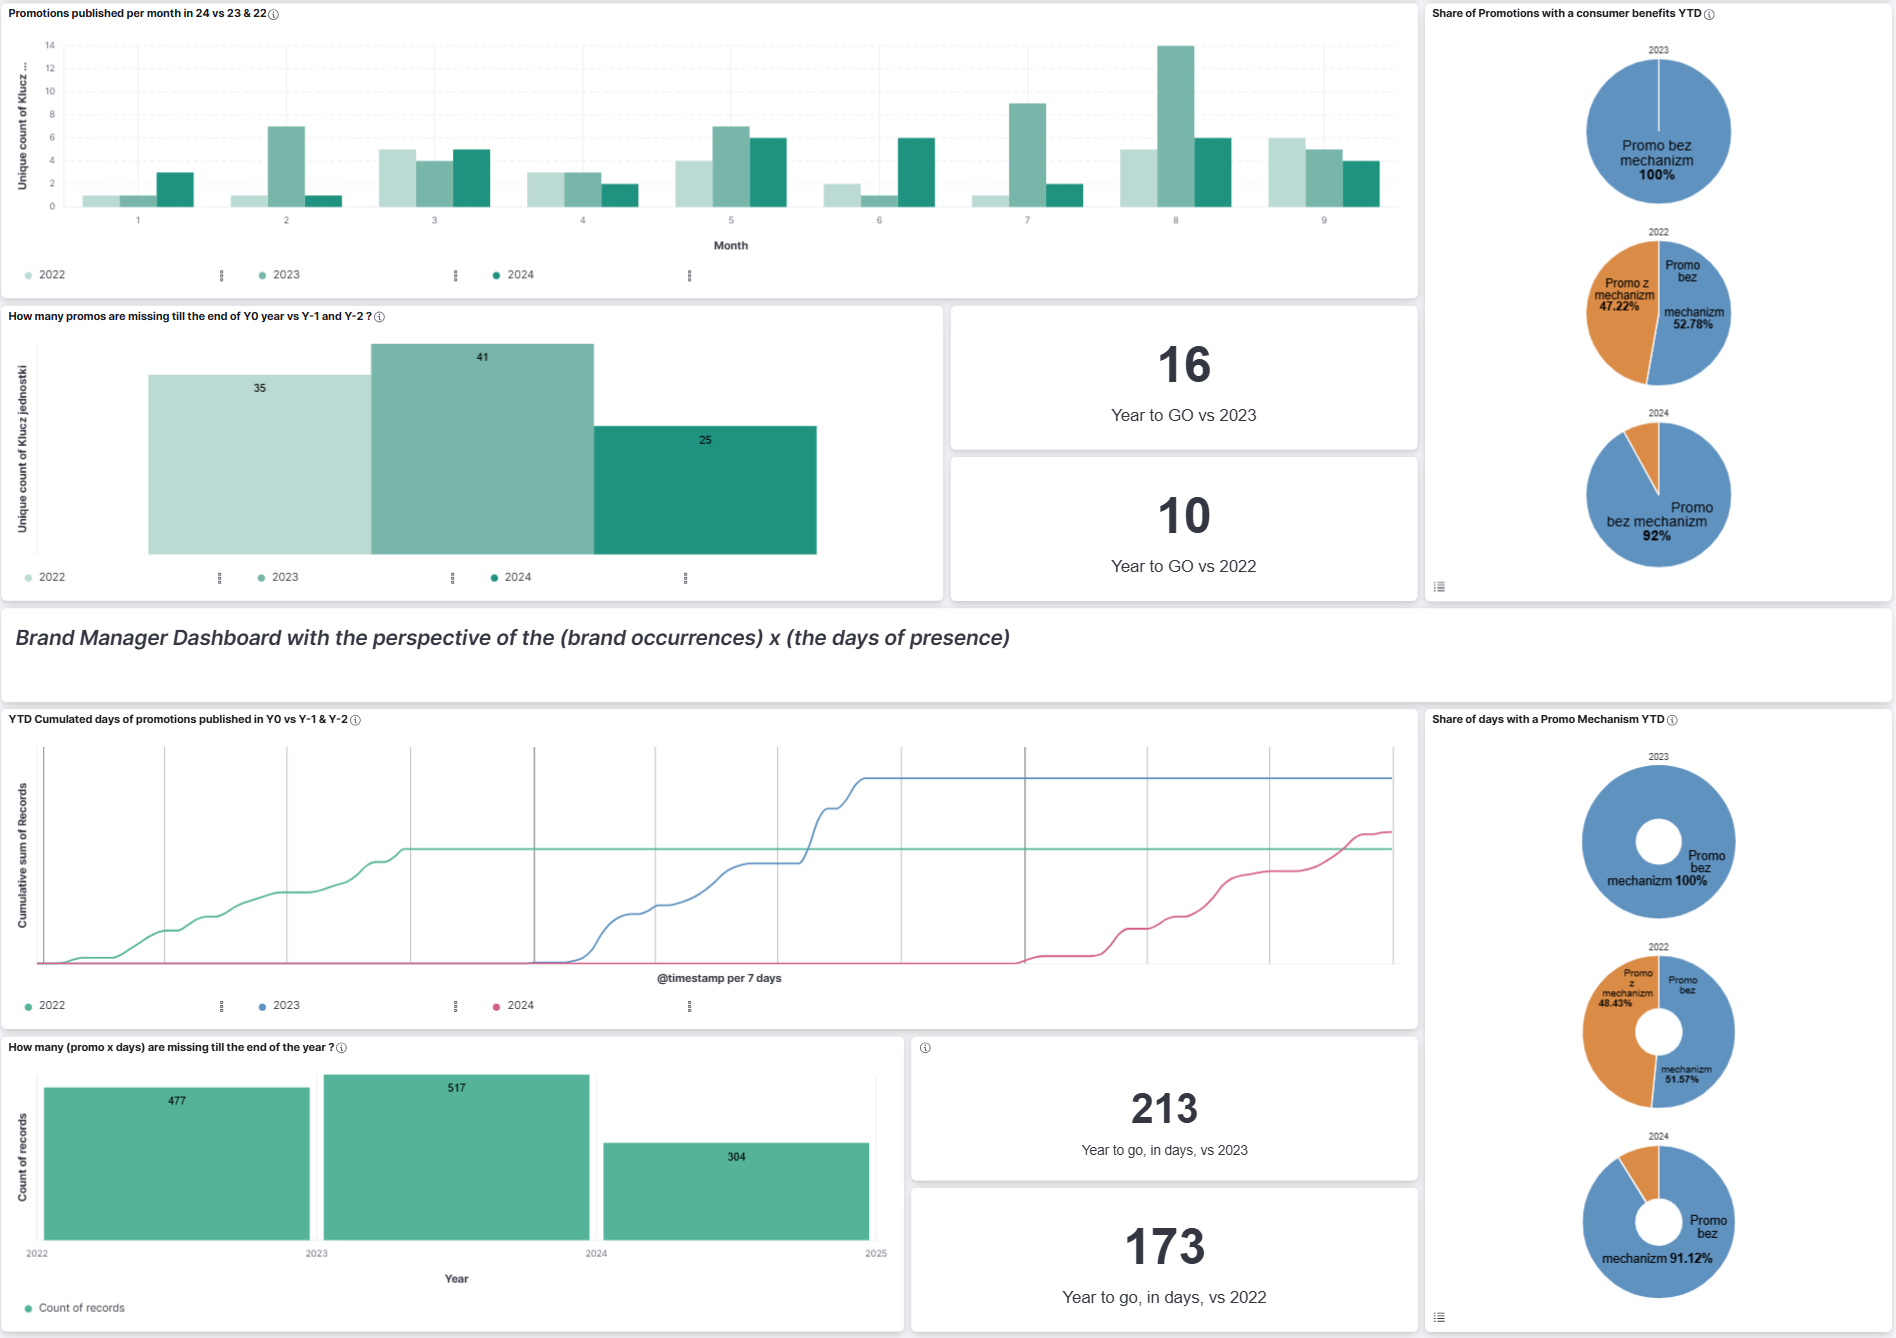The image size is (1896, 1338).
Task: Click Year axis label under records chart
Action: (456, 1279)
